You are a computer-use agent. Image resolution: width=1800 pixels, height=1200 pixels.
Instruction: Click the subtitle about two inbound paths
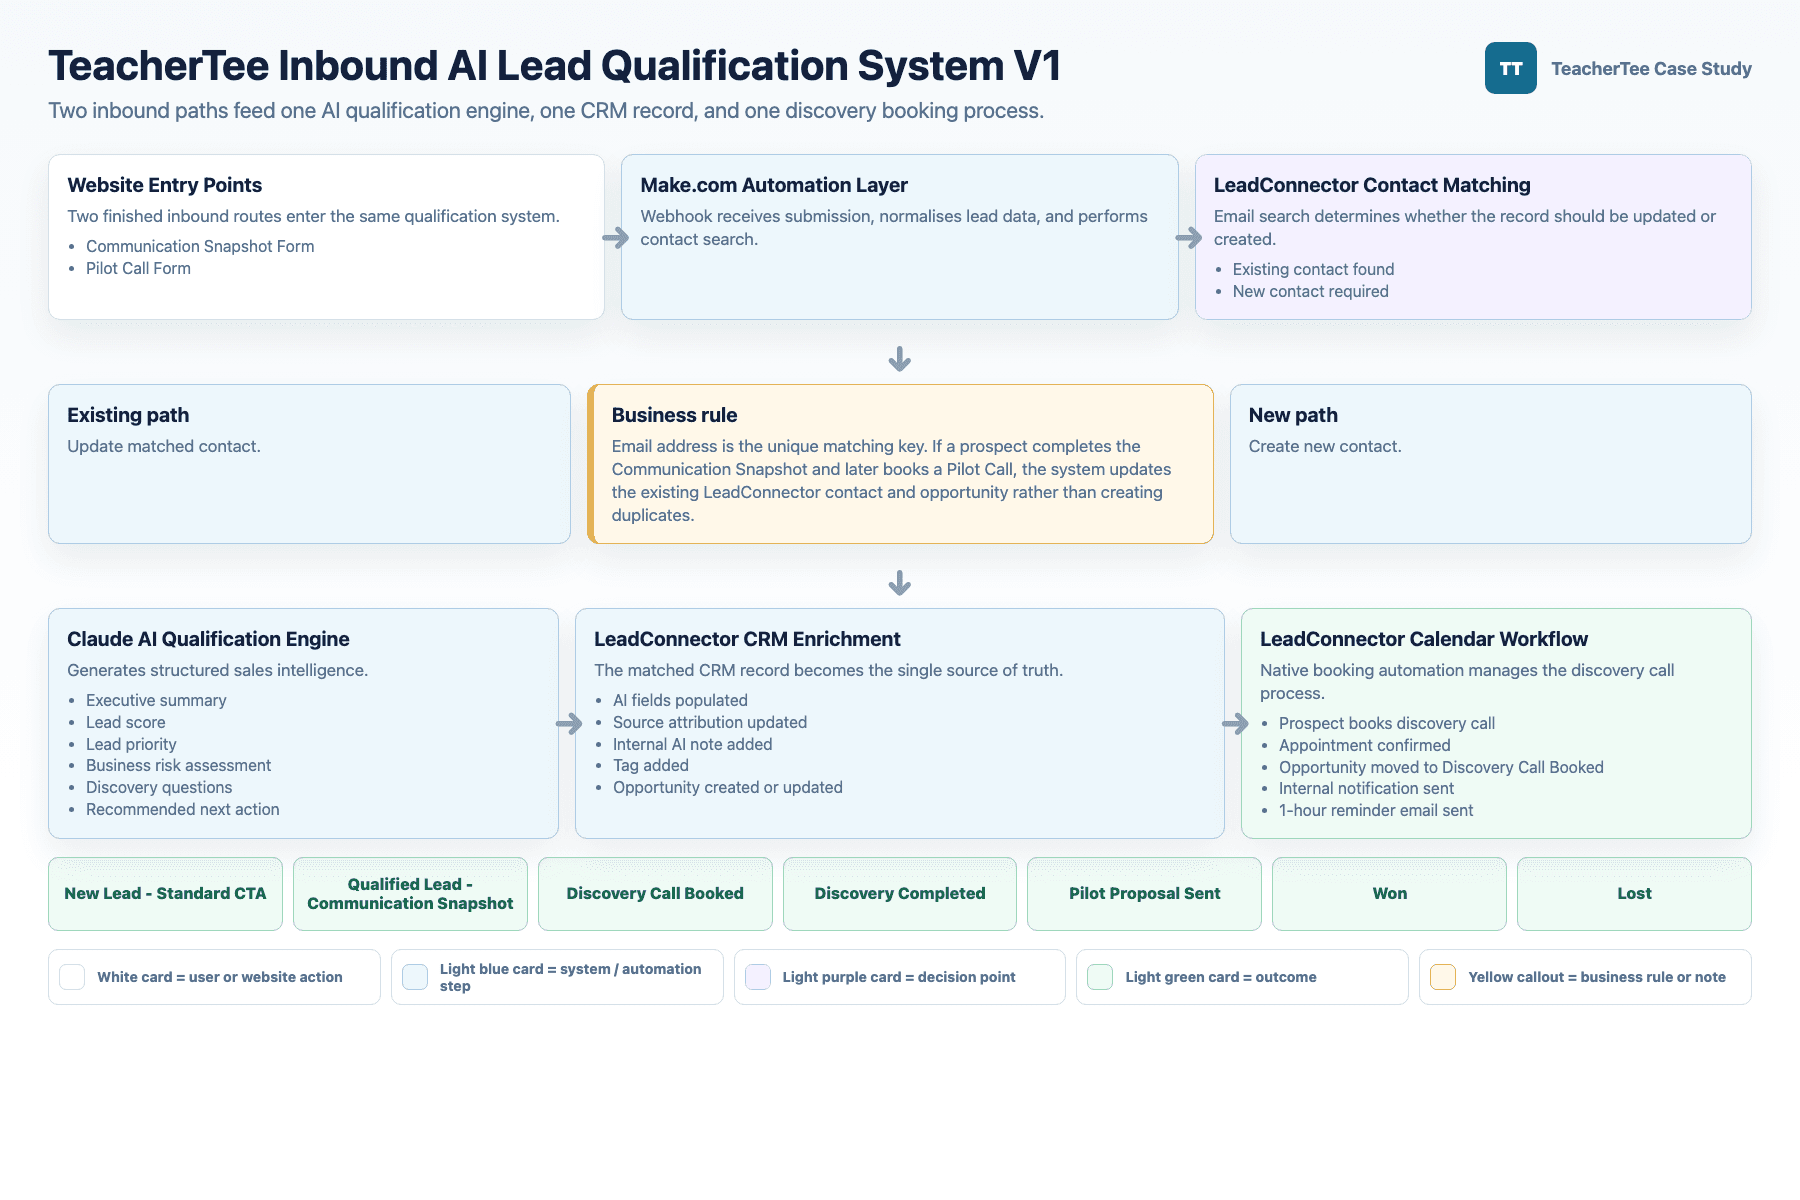[546, 110]
